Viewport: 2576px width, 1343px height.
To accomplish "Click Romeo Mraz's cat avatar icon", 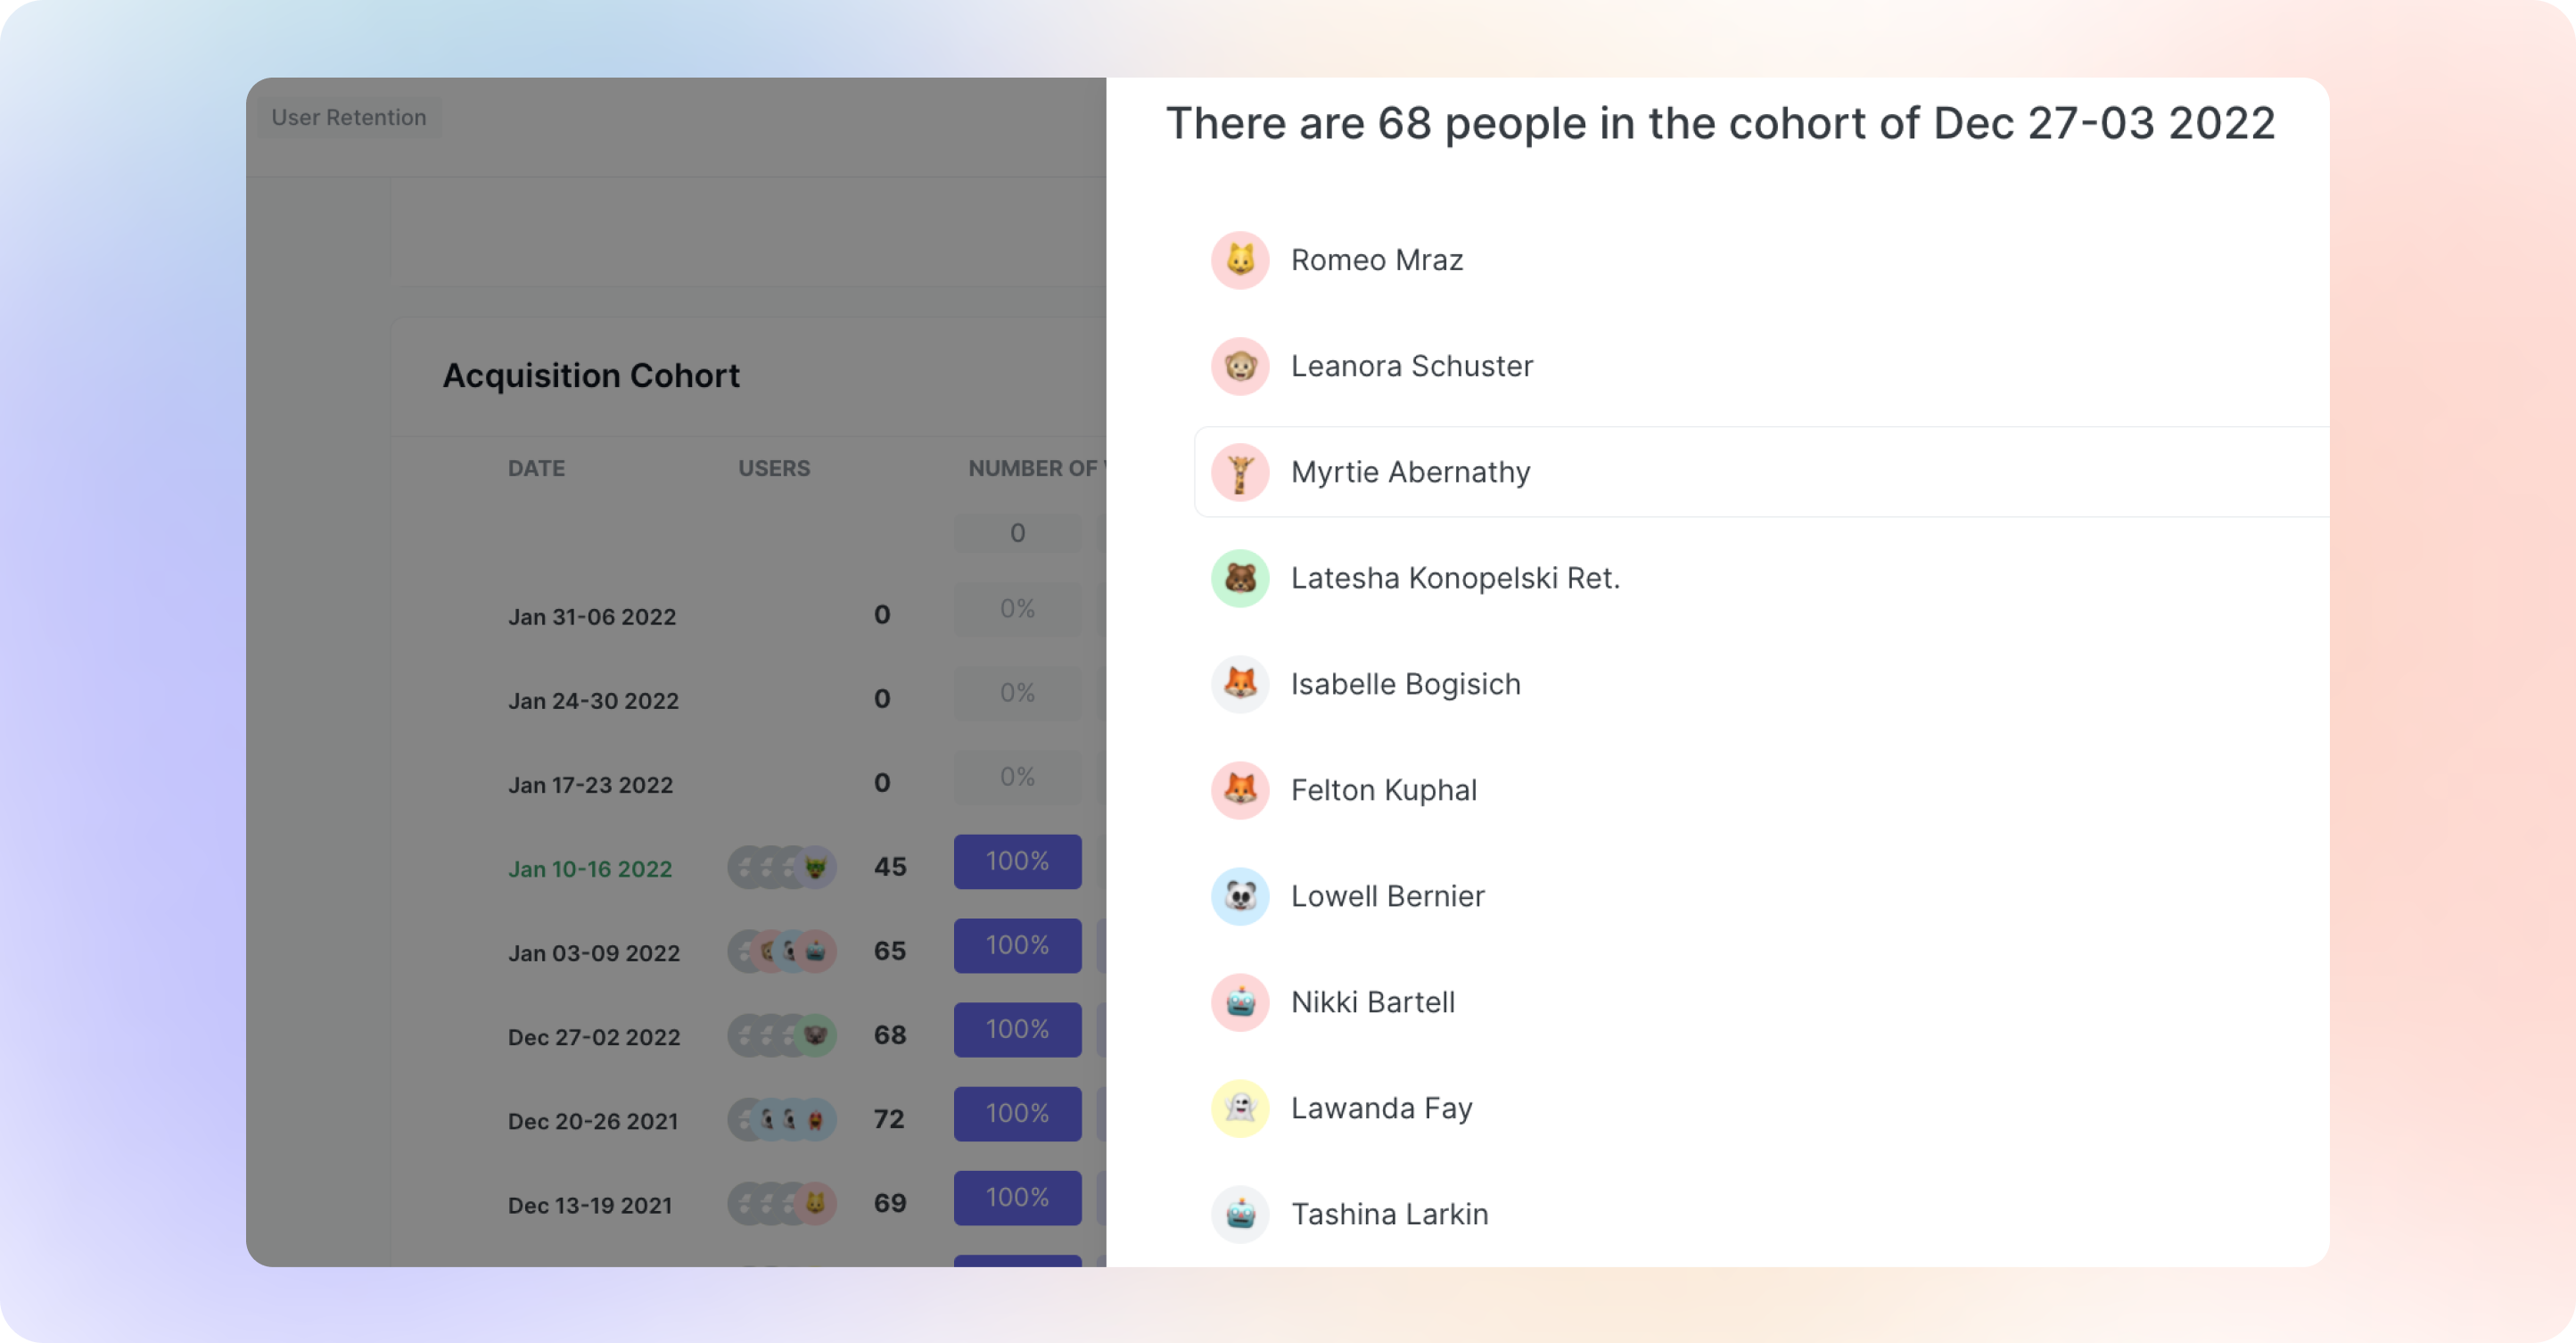I will tap(1240, 260).
